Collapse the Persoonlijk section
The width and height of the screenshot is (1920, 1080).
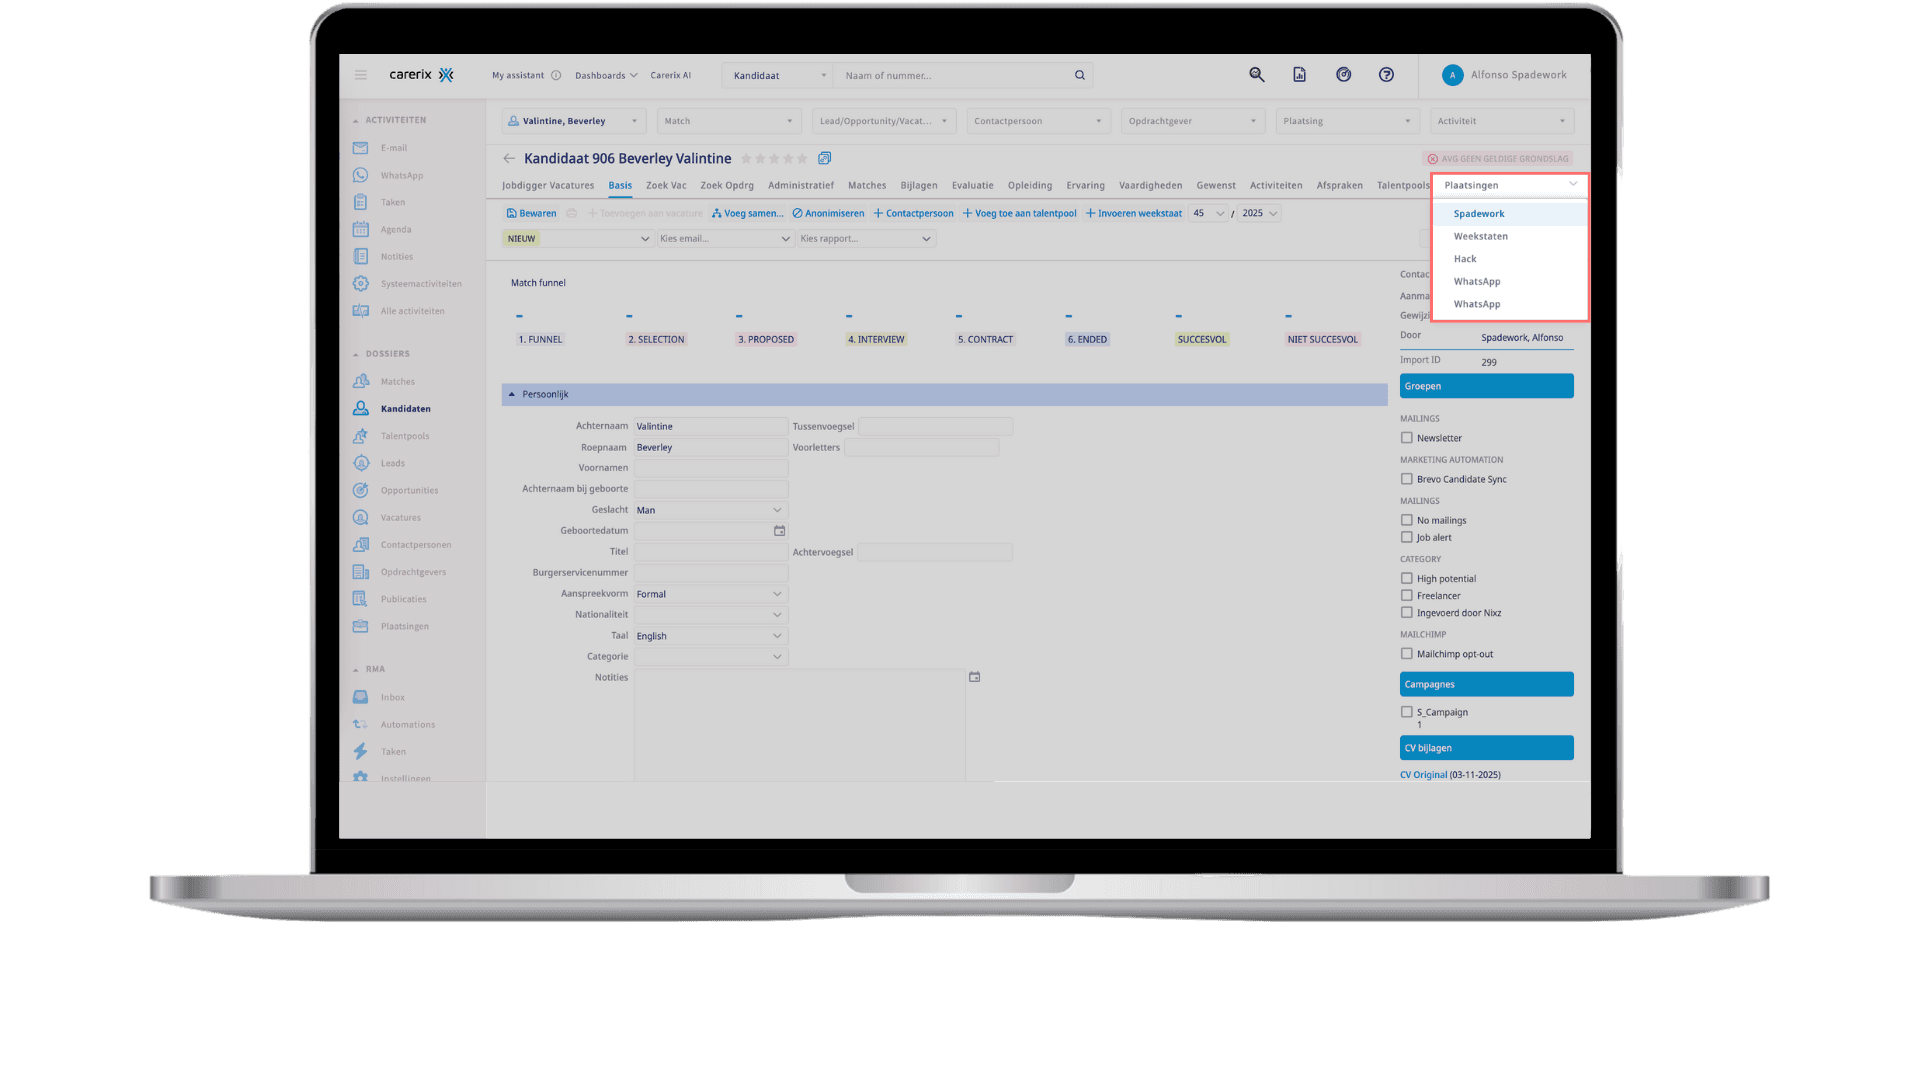tap(512, 394)
